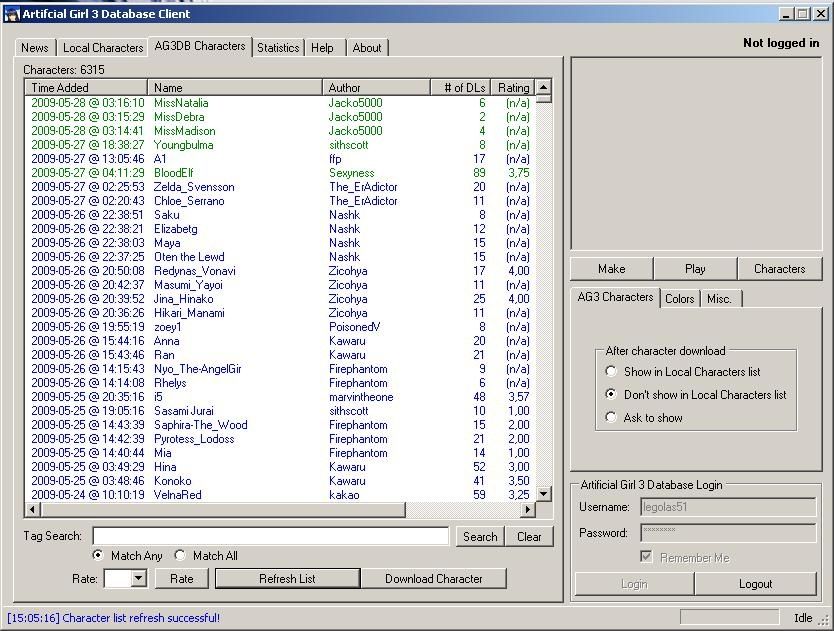Click the horizontal scroll right arrow
Viewport: 834px width, 631px height.
tap(527, 509)
